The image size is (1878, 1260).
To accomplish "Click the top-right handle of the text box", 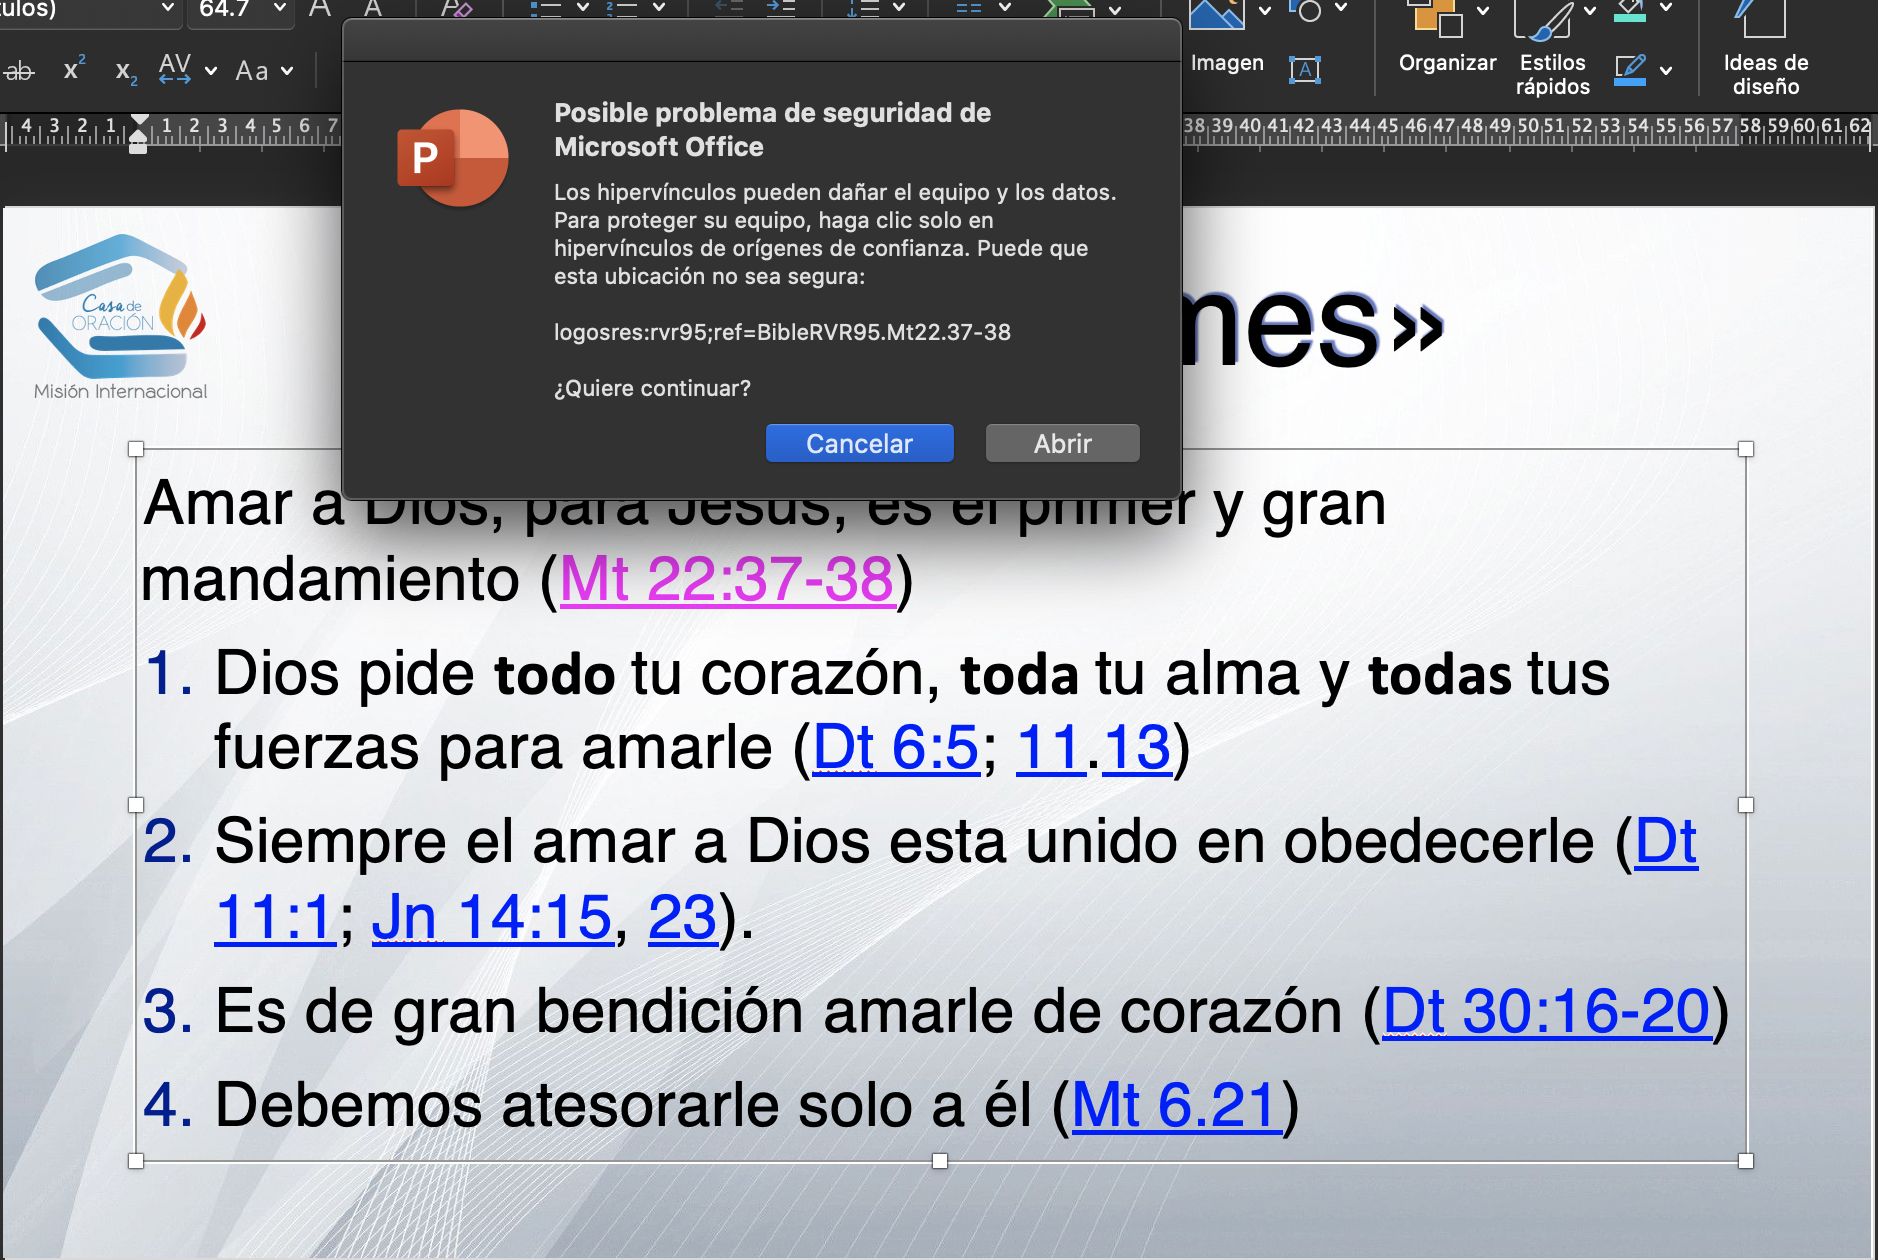I will [1746, 449].
